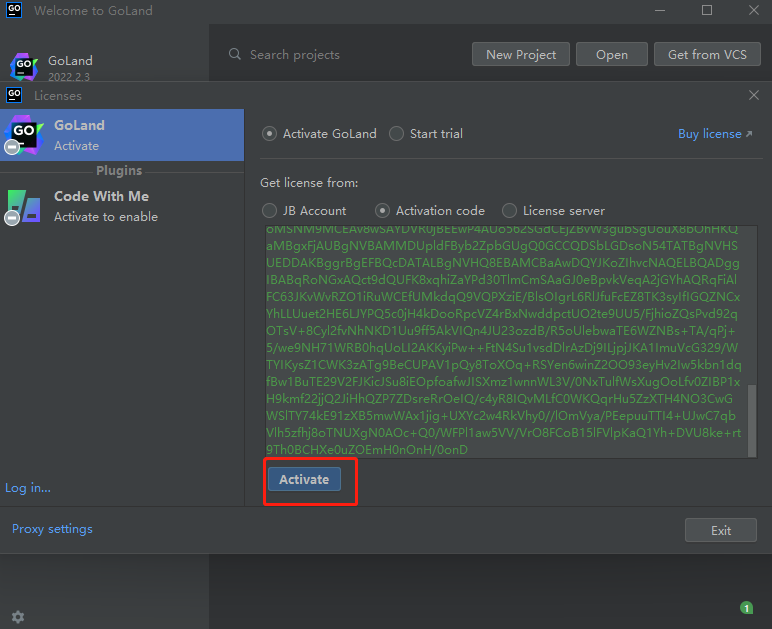The width and height of the screenshot is (772, 629).
Task: Click the Plugins section header
Action: click(x=119, y=171)
